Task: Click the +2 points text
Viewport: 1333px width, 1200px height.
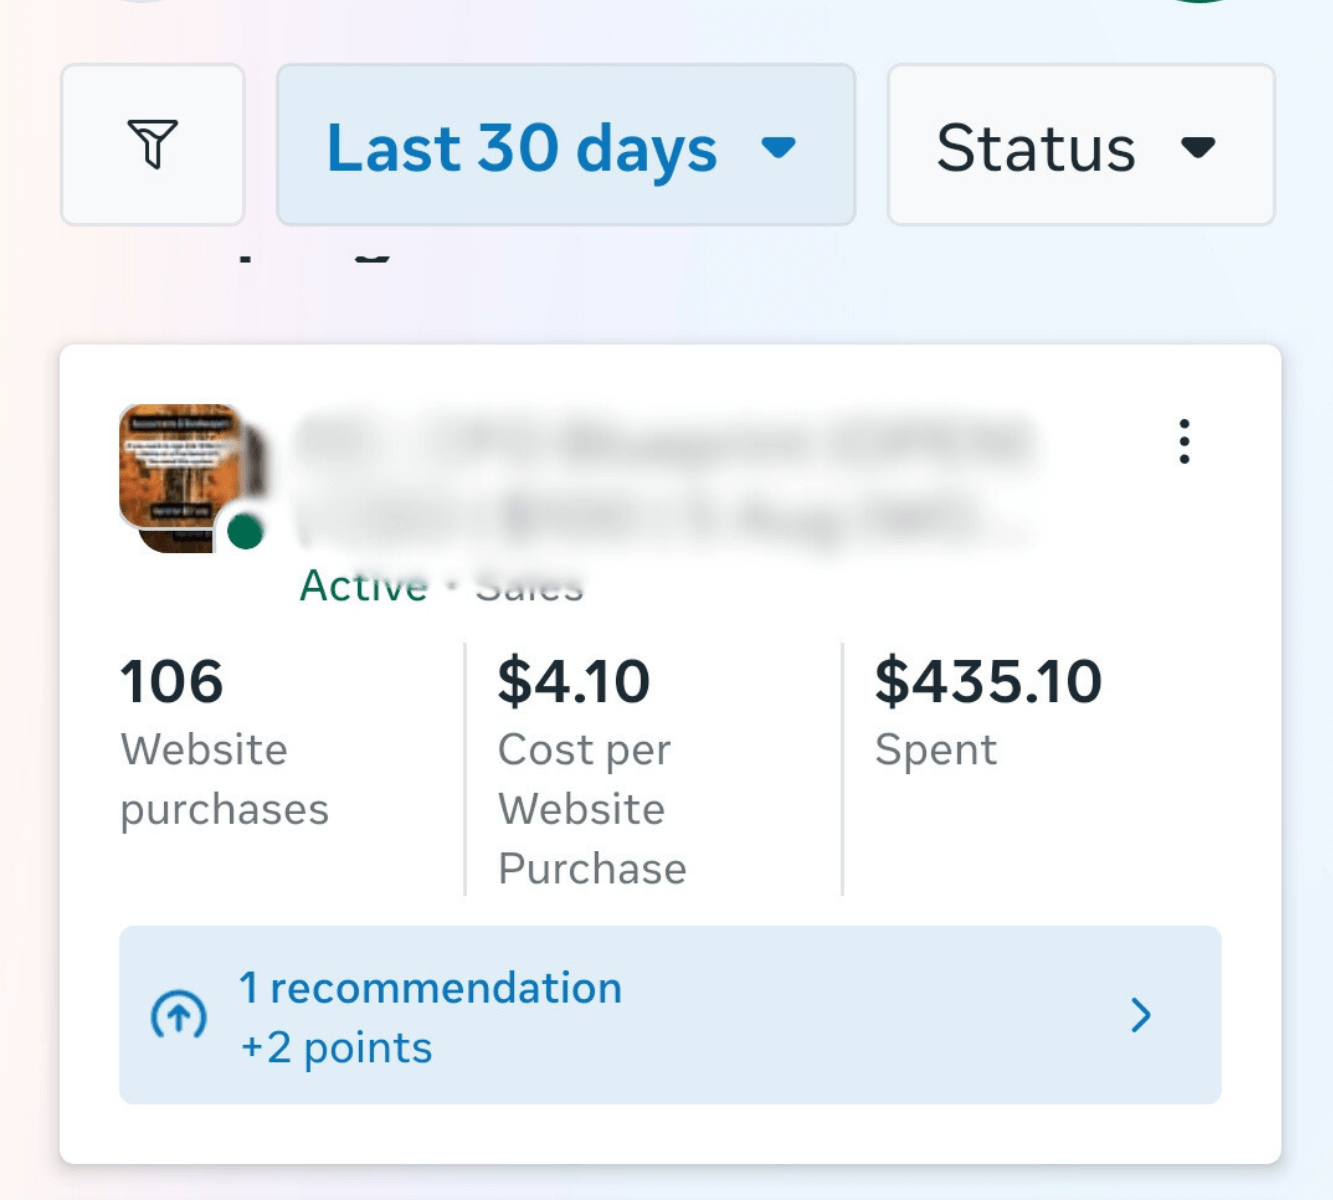Action: [336, 1048]
